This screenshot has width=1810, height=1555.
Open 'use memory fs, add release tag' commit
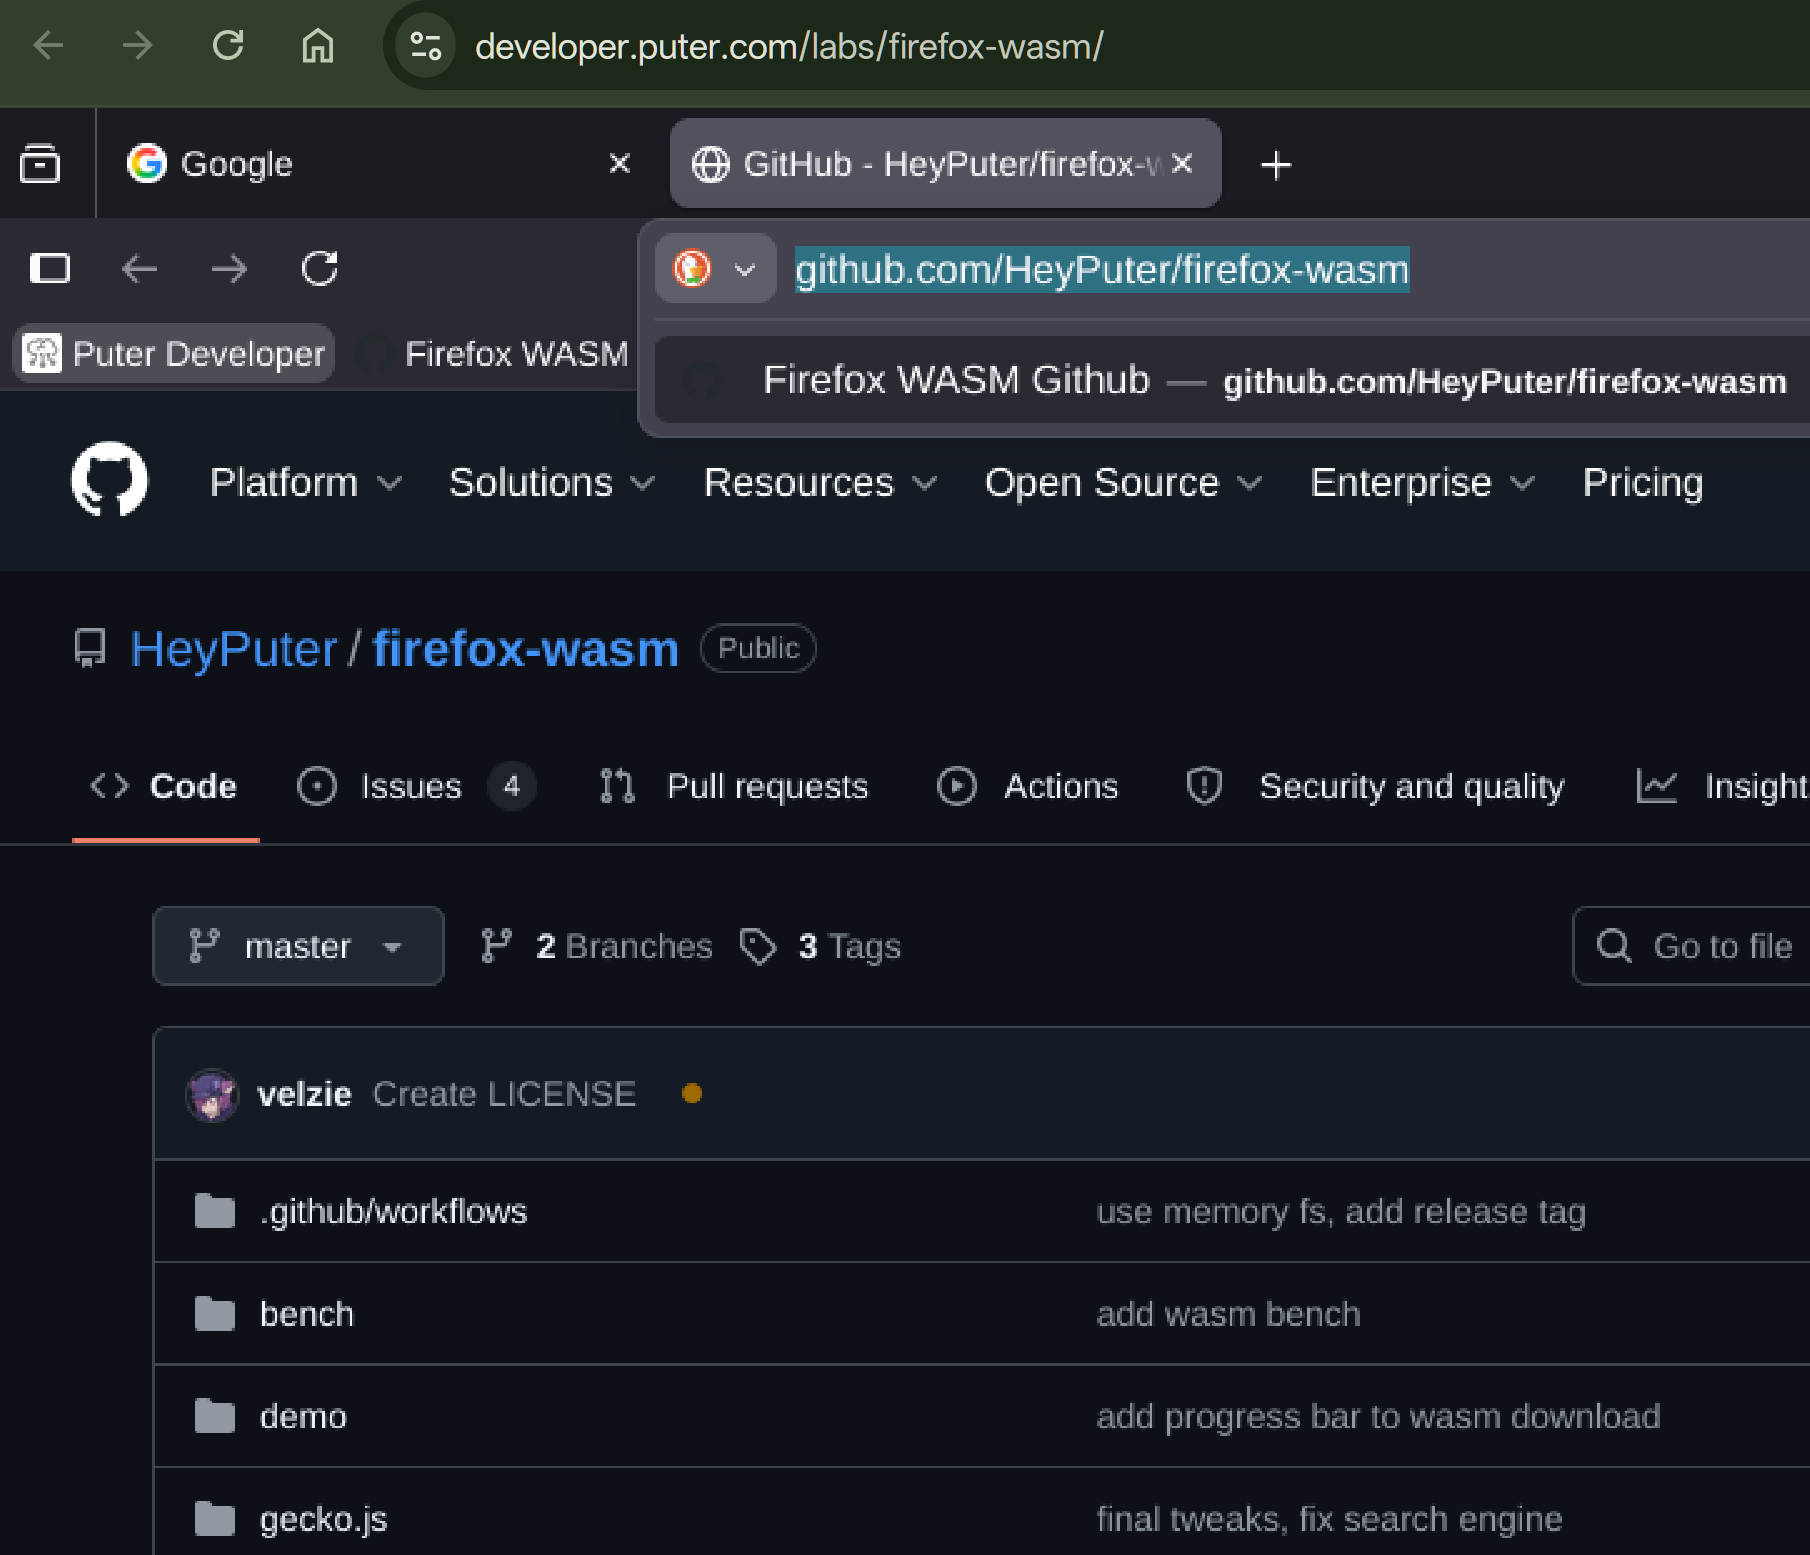point(1341,1211)
